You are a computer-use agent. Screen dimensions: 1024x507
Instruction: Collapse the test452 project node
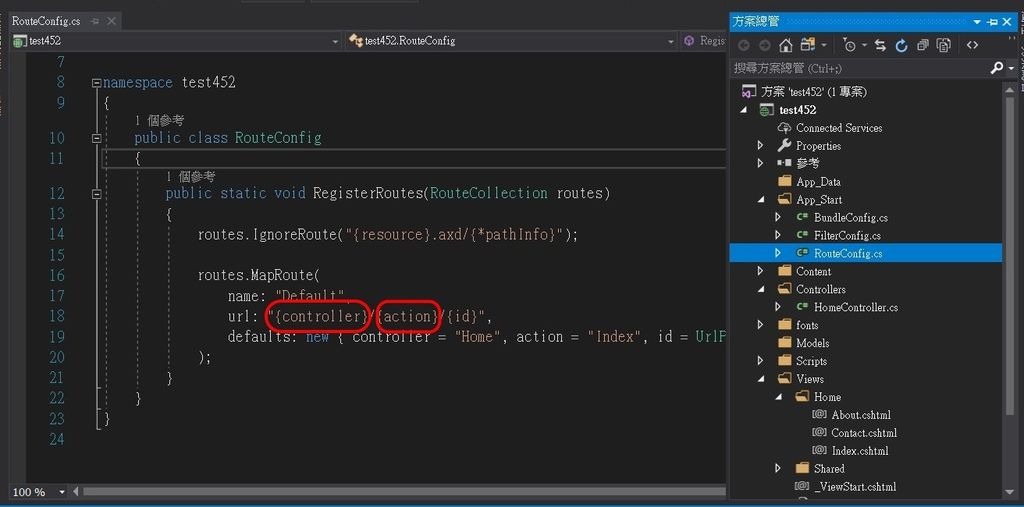(x=743, y=110)
